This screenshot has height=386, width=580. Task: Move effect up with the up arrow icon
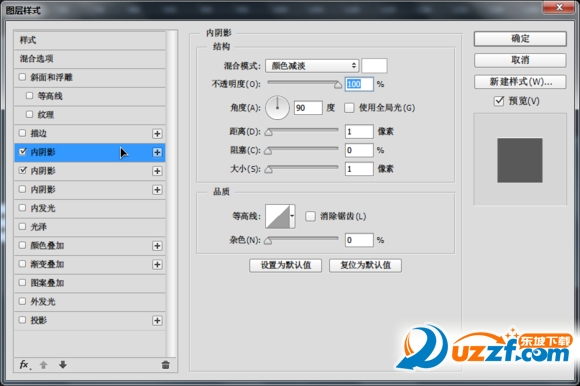tap(43, 365)
